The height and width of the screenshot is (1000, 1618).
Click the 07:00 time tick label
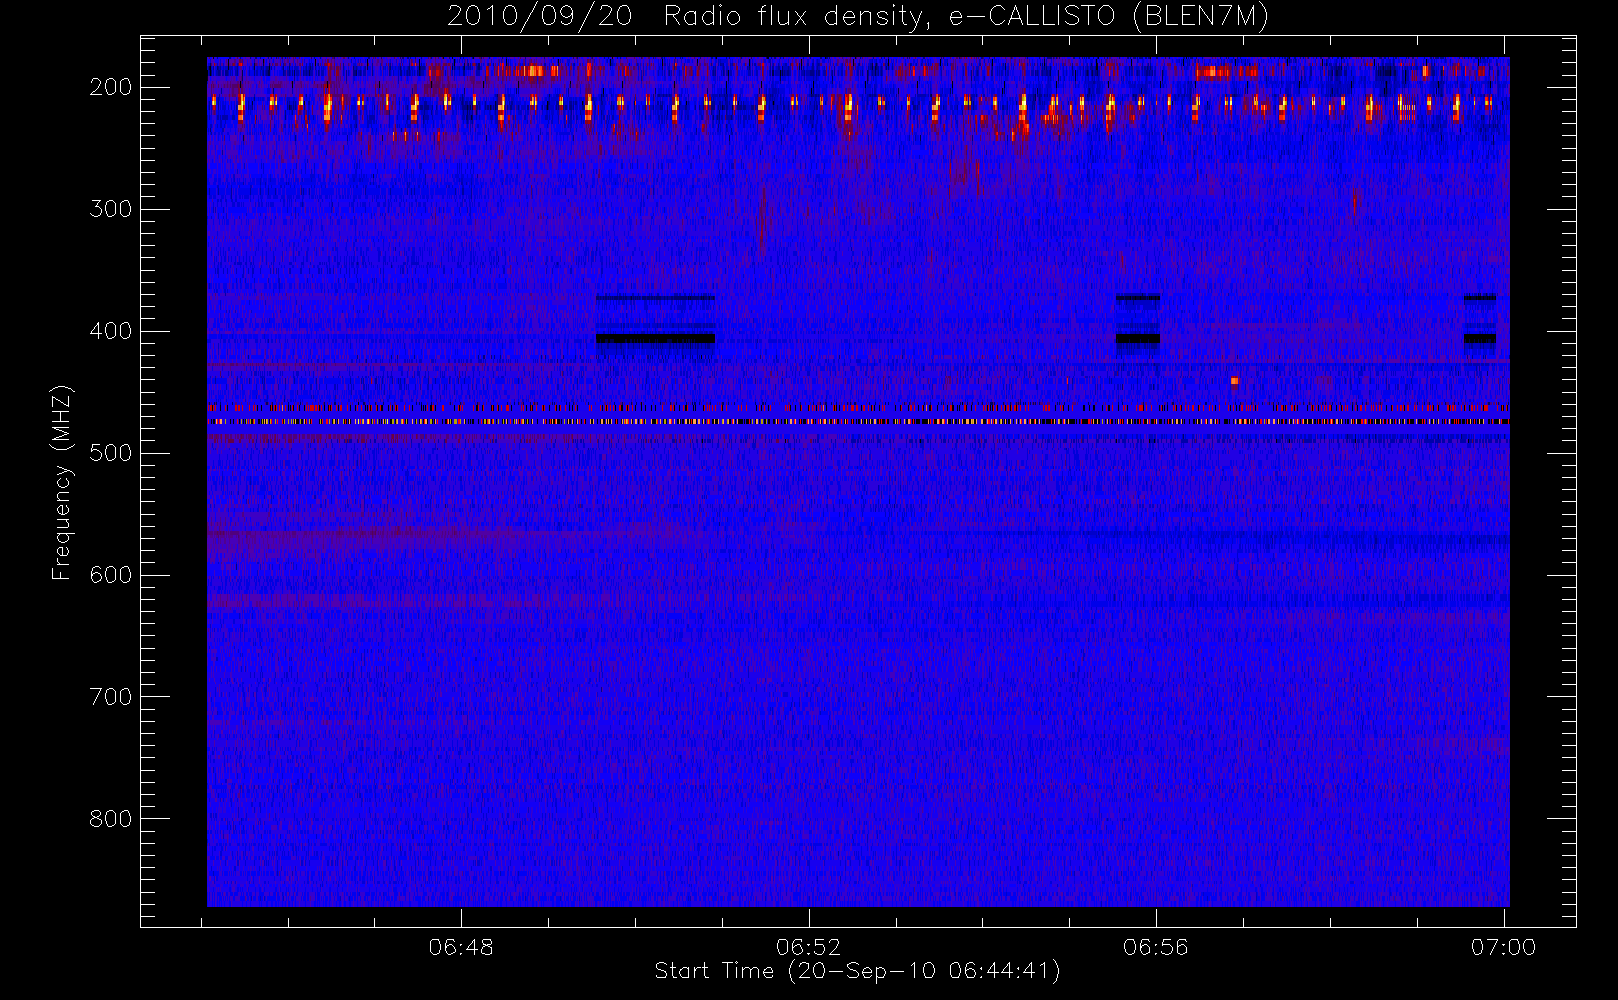pos(1503,947)
